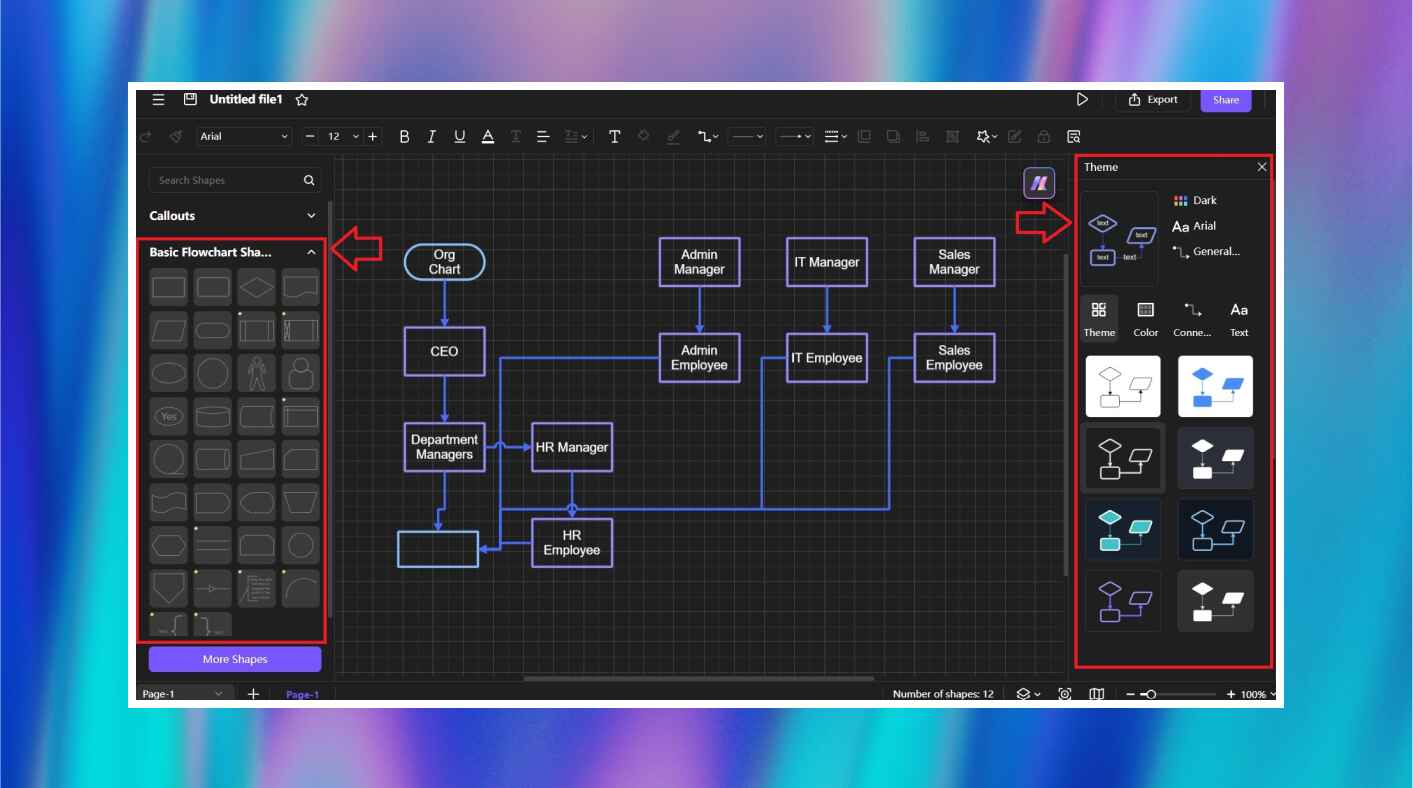
Task: Click the align shapes icon
Action: pos(922,136)
